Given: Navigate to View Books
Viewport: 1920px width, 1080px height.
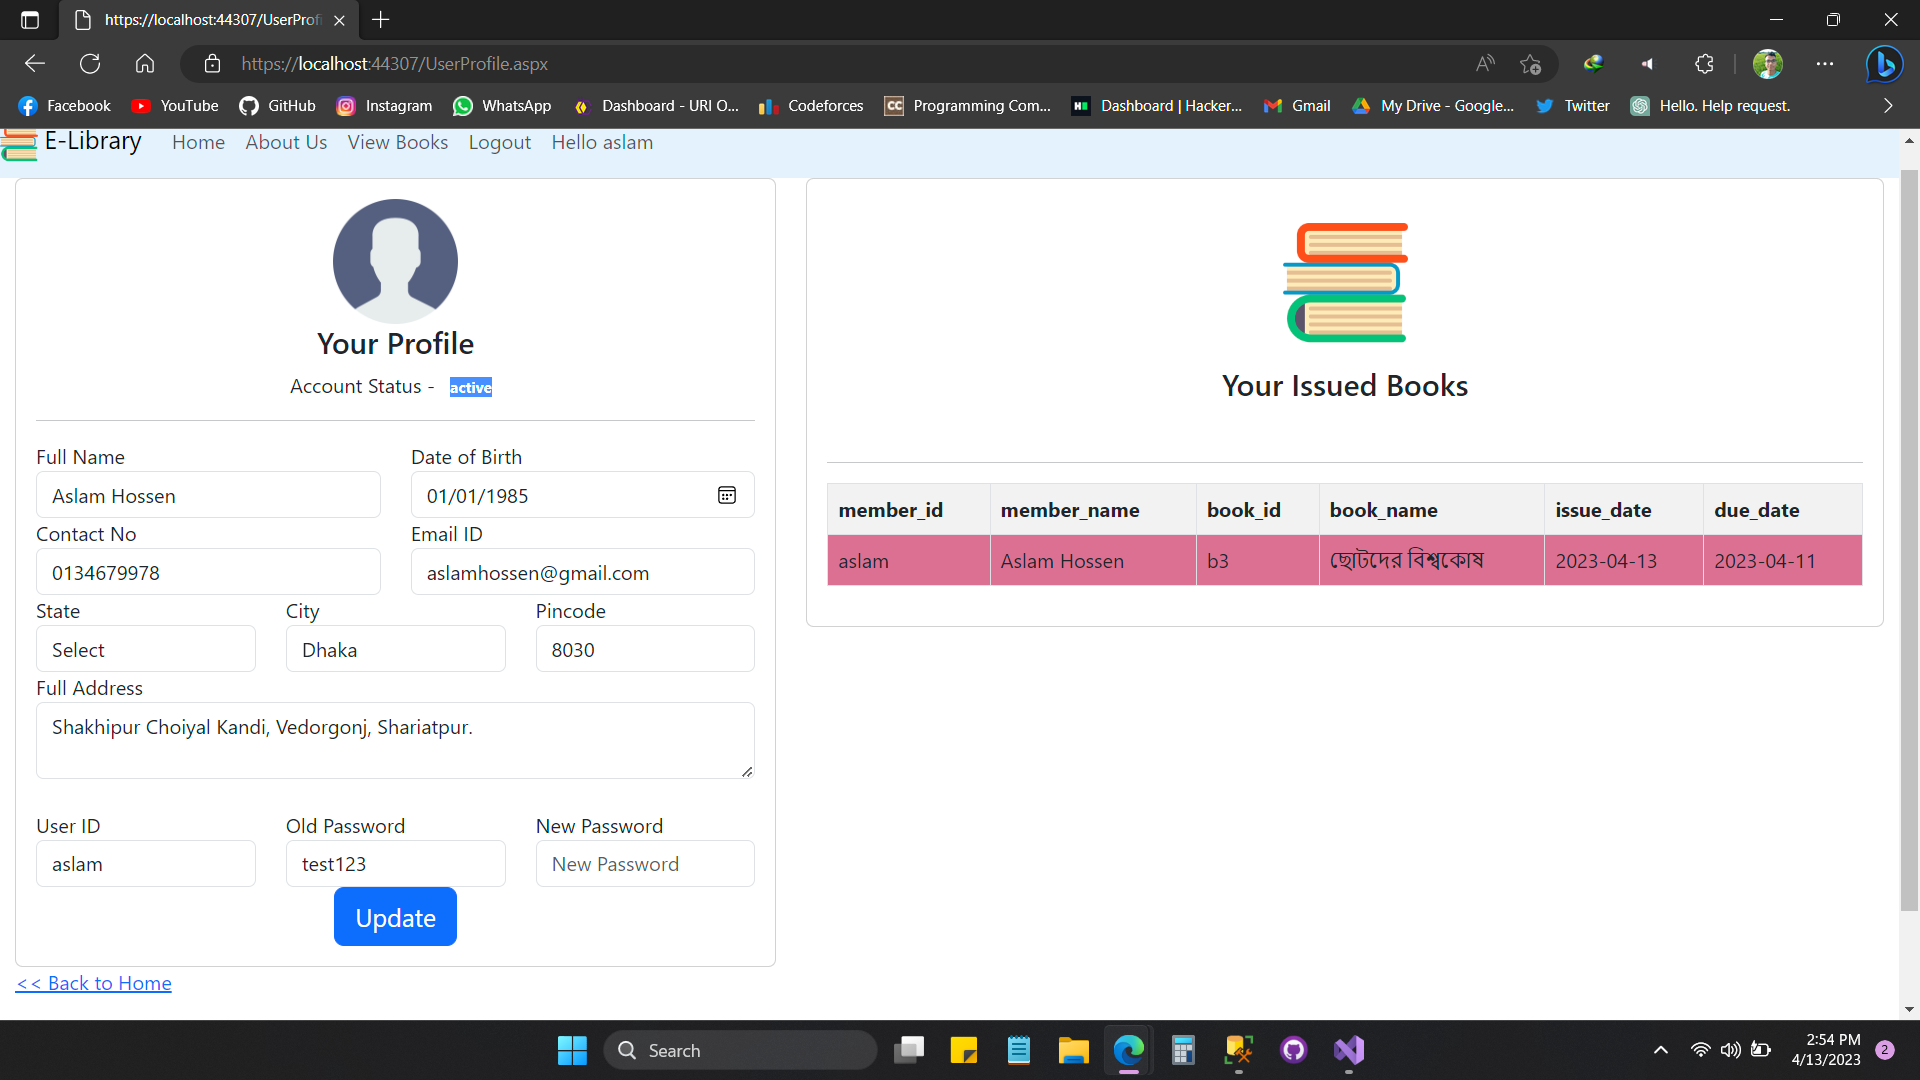Looking at the screenshot, I should [x=397, y=142].
